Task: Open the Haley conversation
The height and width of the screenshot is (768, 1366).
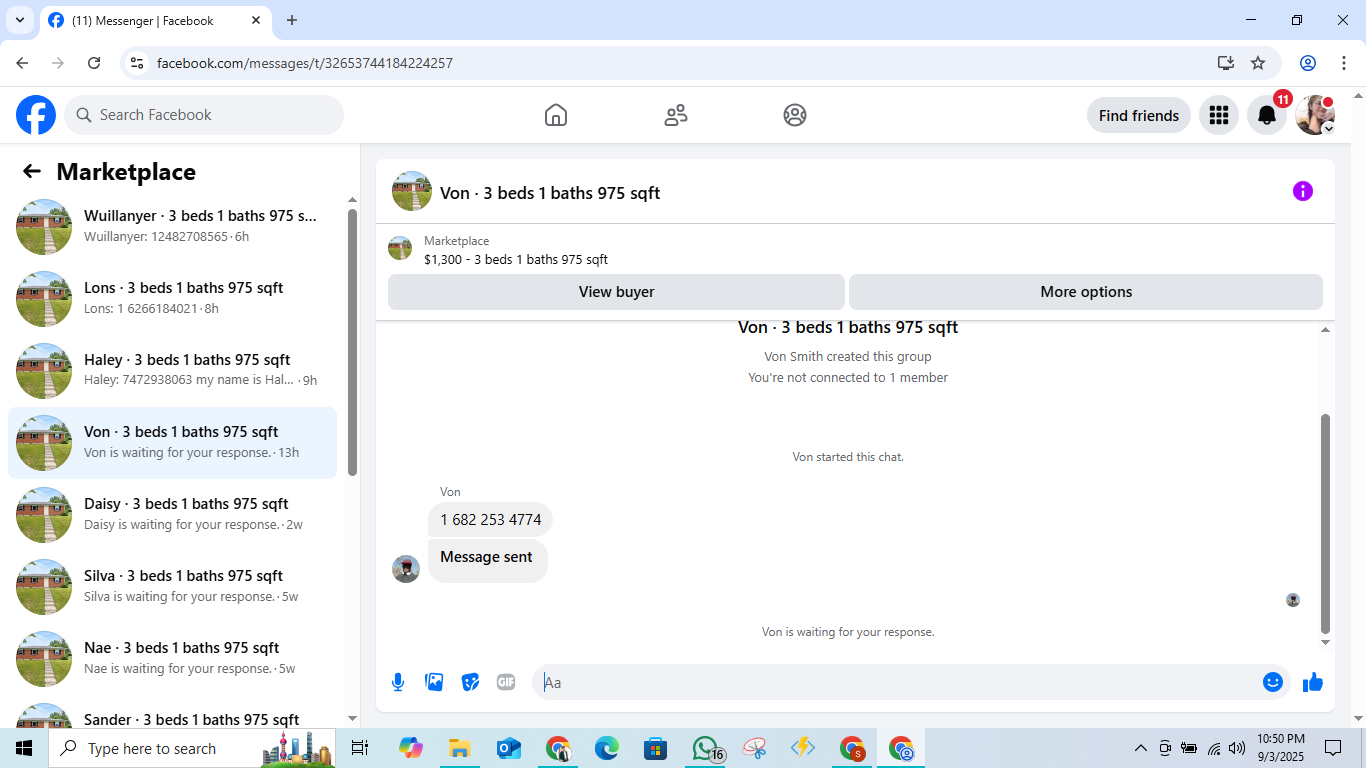Action: tap(172, 371)
